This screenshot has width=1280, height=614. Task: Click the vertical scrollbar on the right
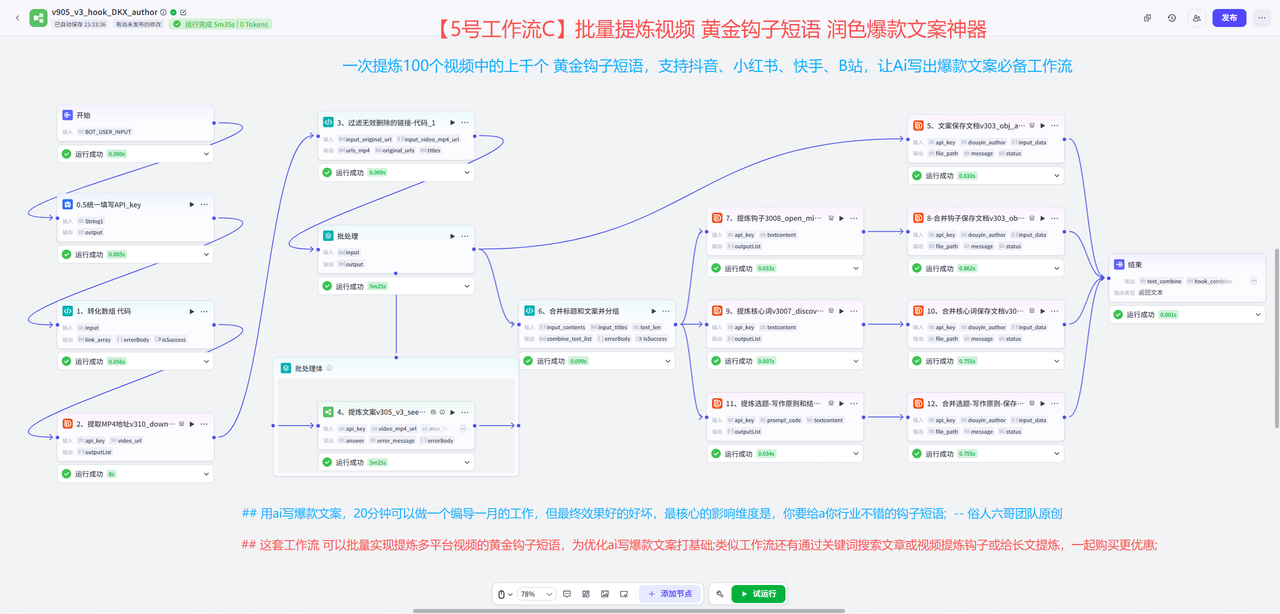tap(1277, 341)
